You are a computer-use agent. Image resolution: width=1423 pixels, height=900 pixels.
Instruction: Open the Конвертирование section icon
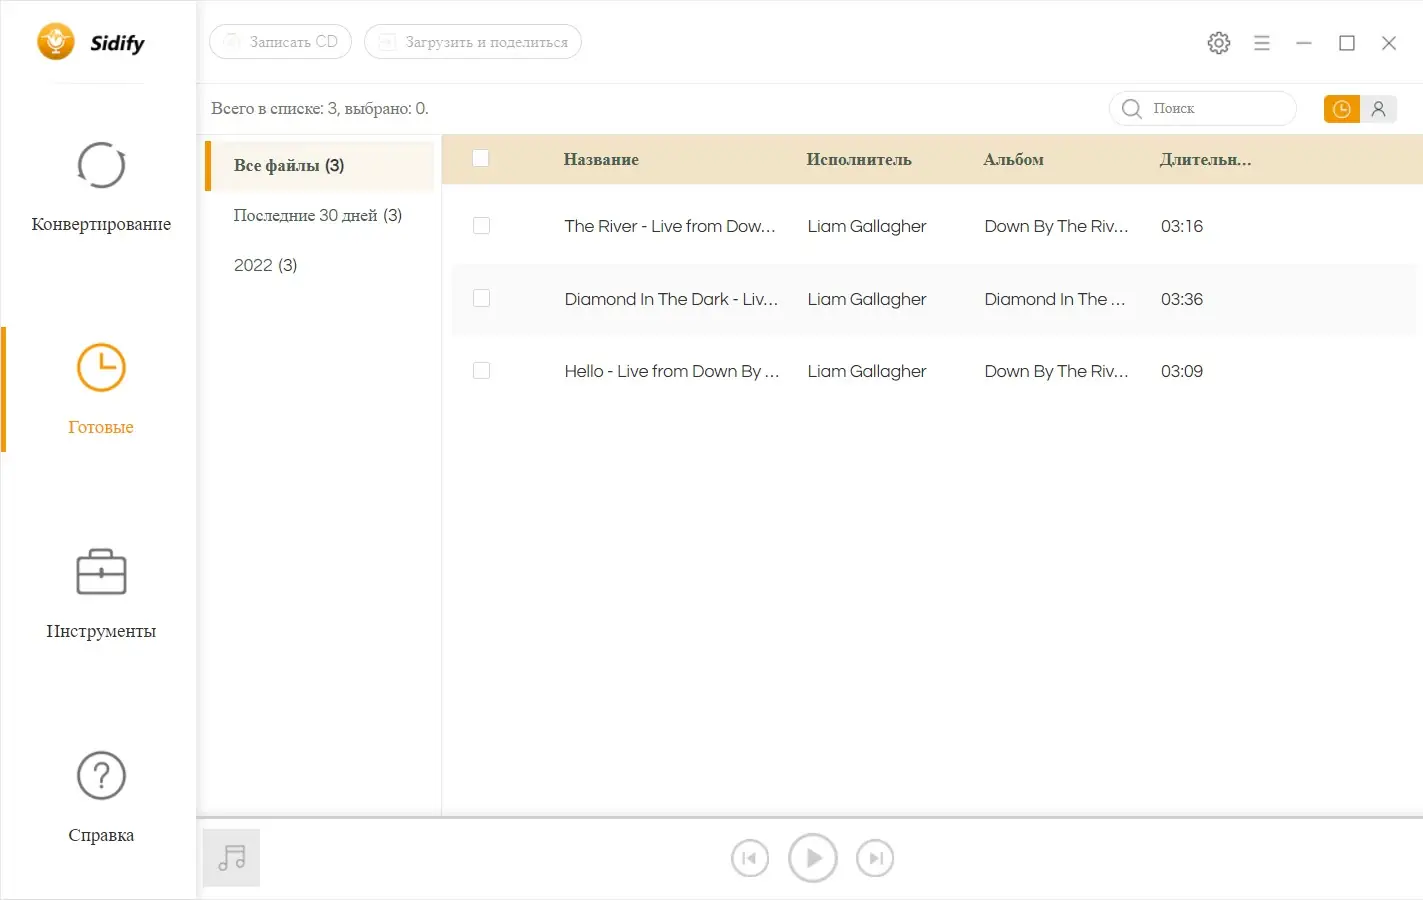pos(101,166)
